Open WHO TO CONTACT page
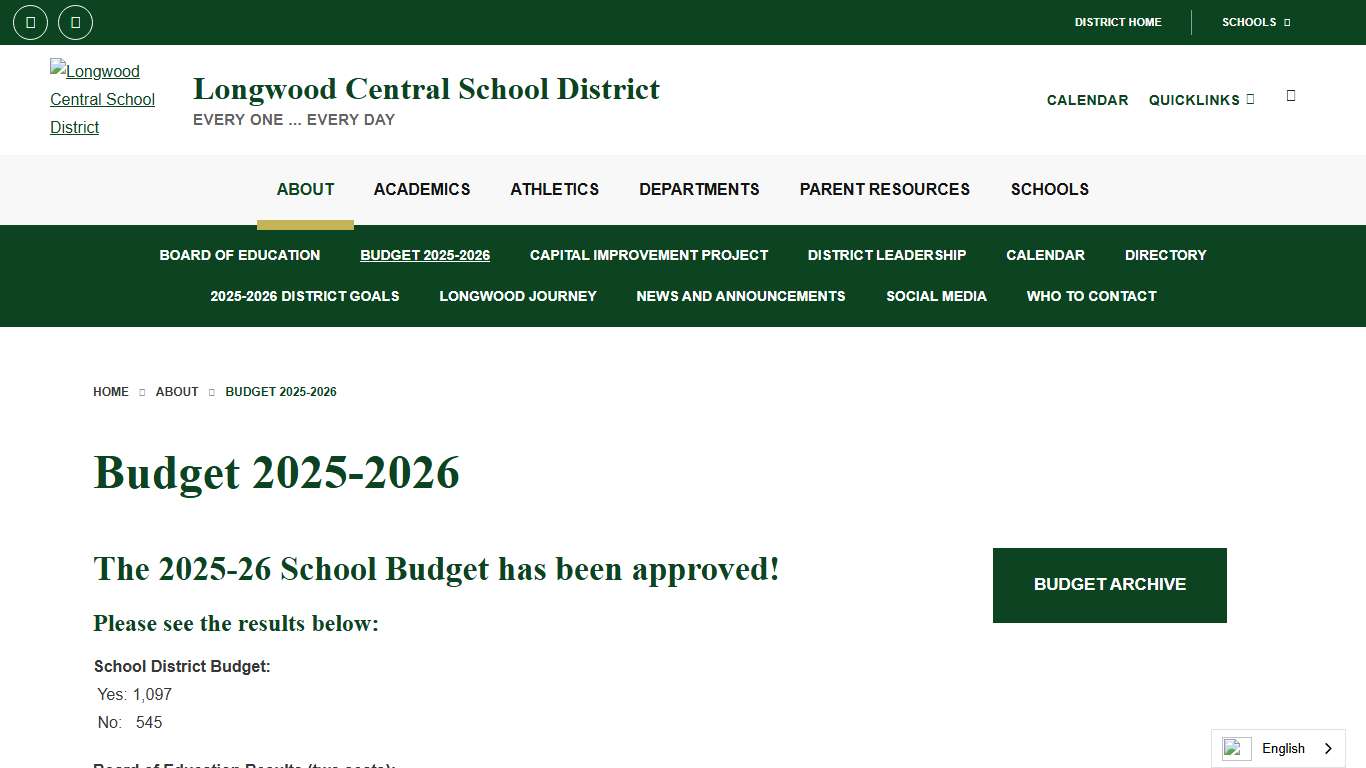This screenshot has height=768, width=1366. 1091,296
